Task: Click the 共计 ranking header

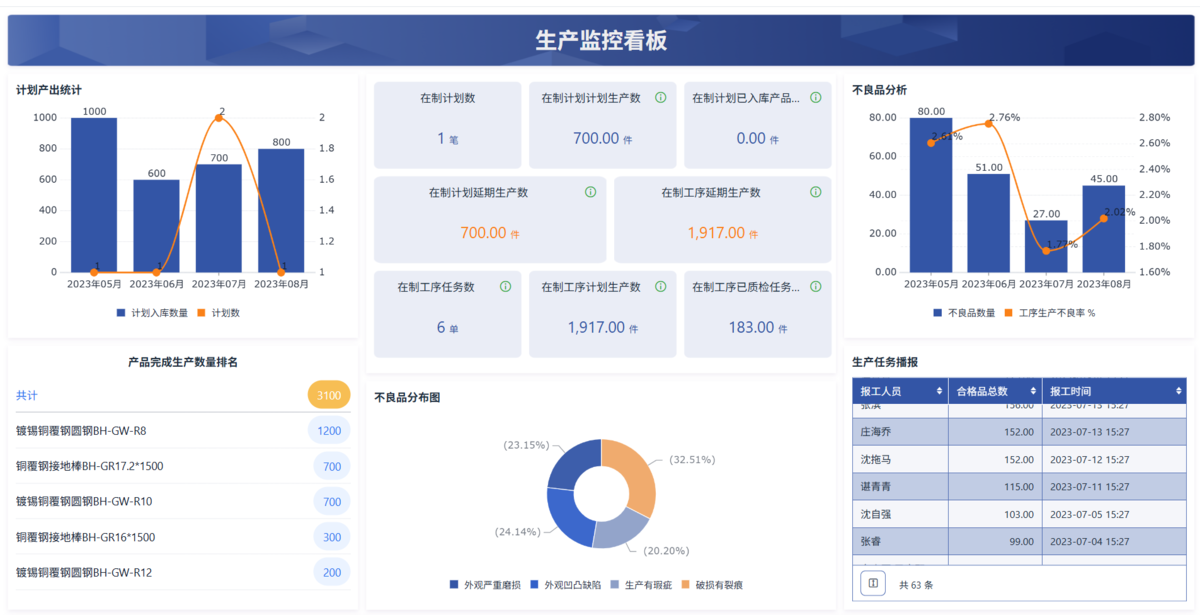Action: tap(27, 395)
